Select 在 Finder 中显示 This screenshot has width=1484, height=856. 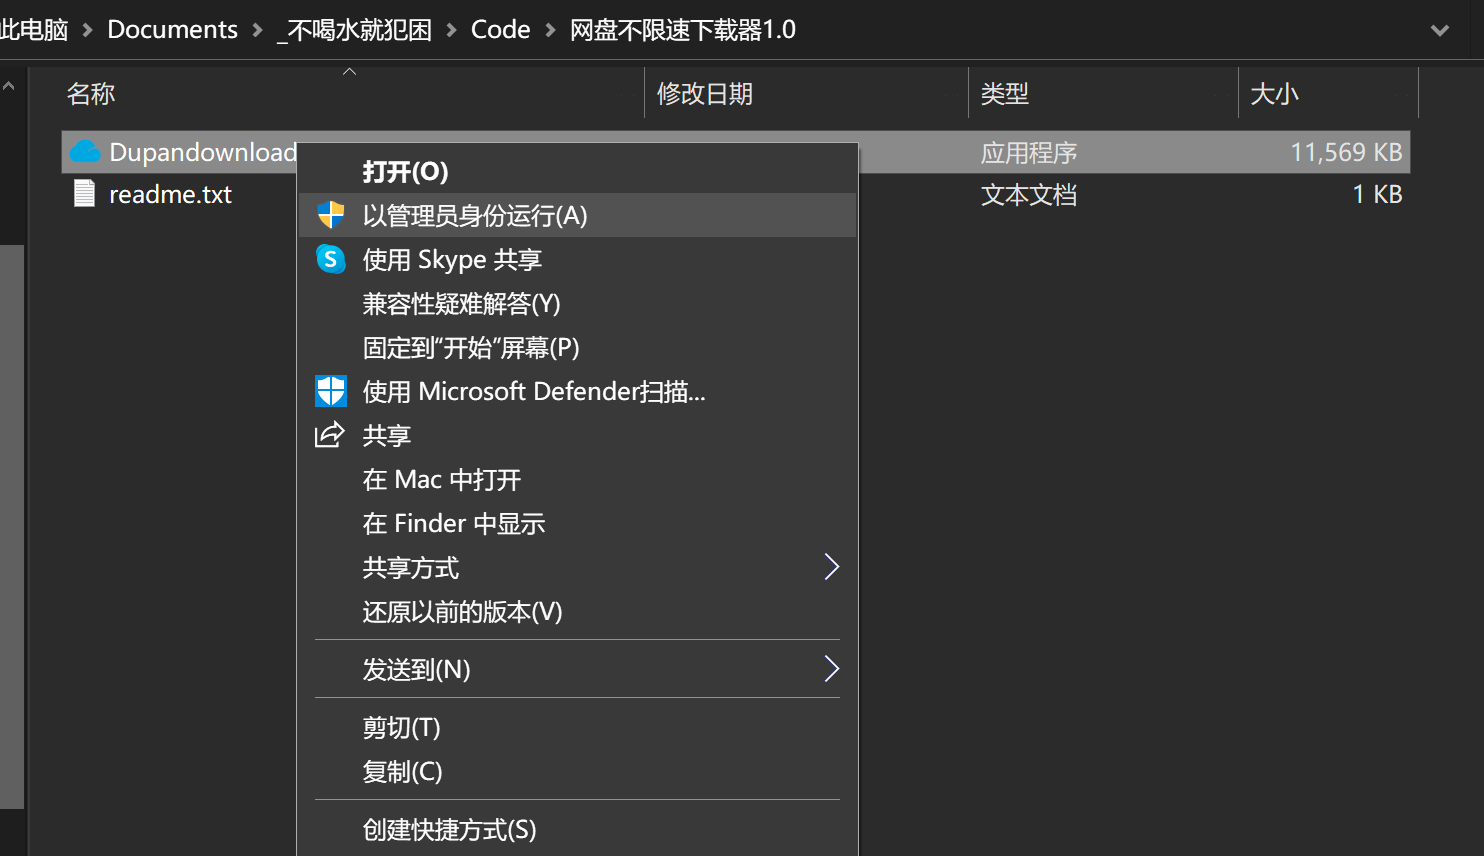(454, 524)
